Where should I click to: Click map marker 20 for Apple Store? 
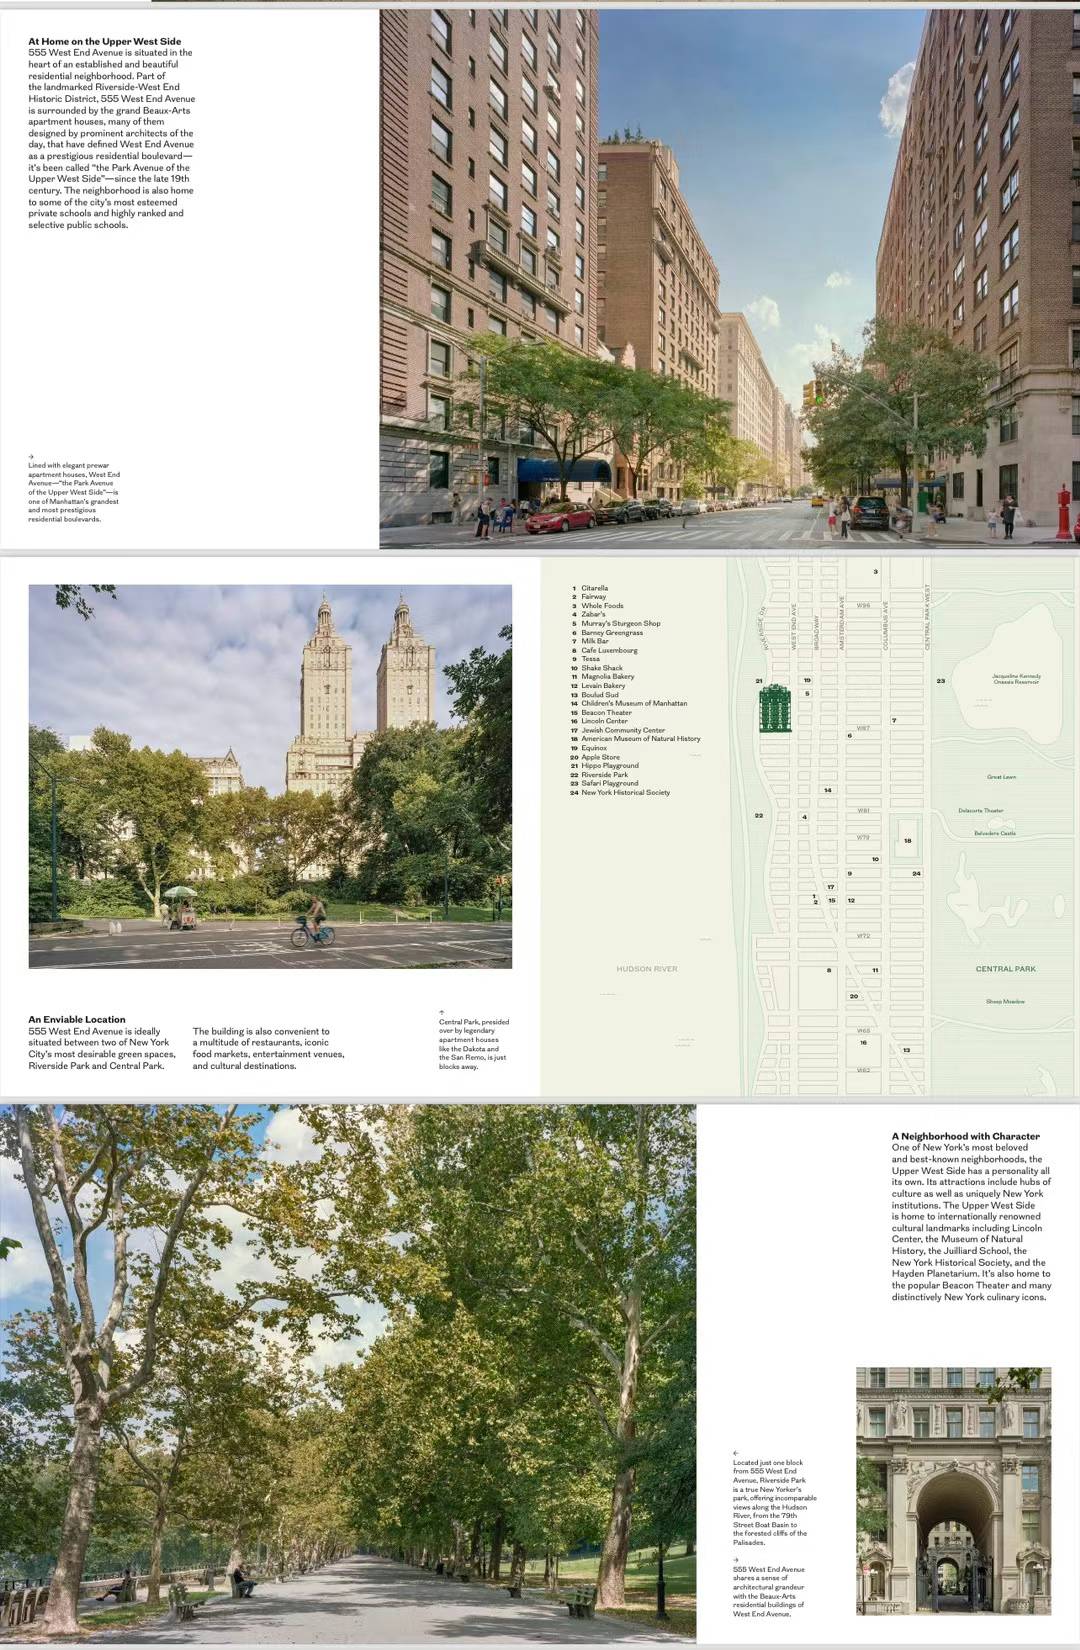pyautogui.click(x=853, y=996)
